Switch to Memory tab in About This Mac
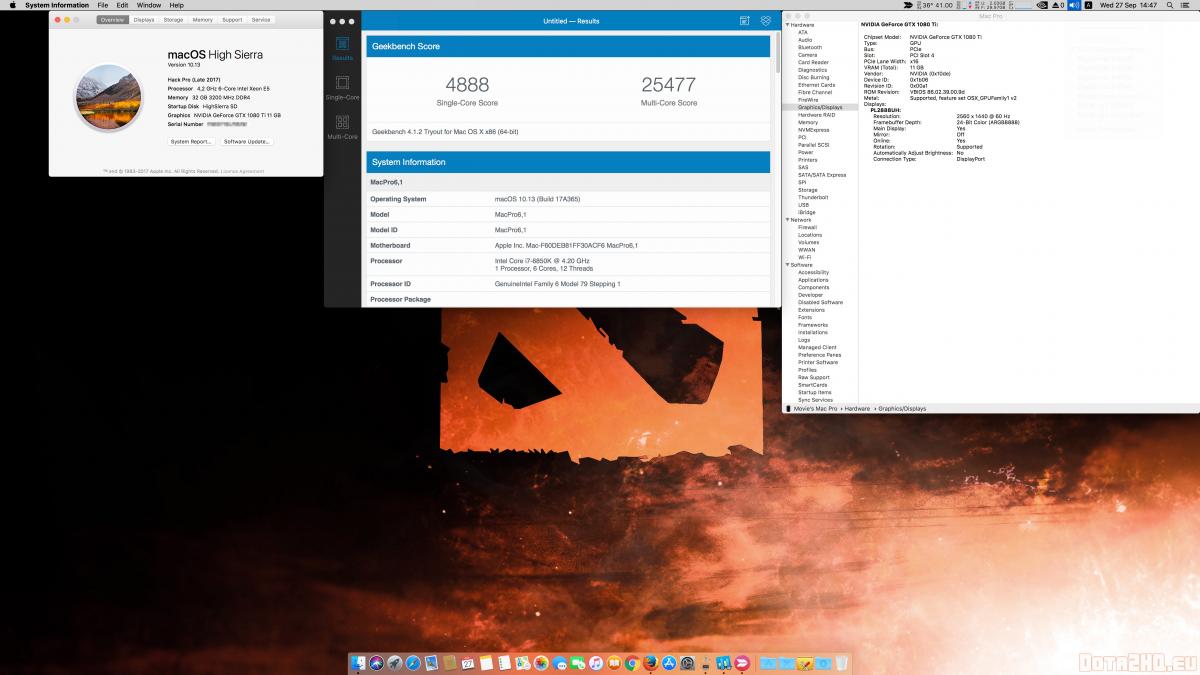The image size is (1200, 675). click(203, 19)
